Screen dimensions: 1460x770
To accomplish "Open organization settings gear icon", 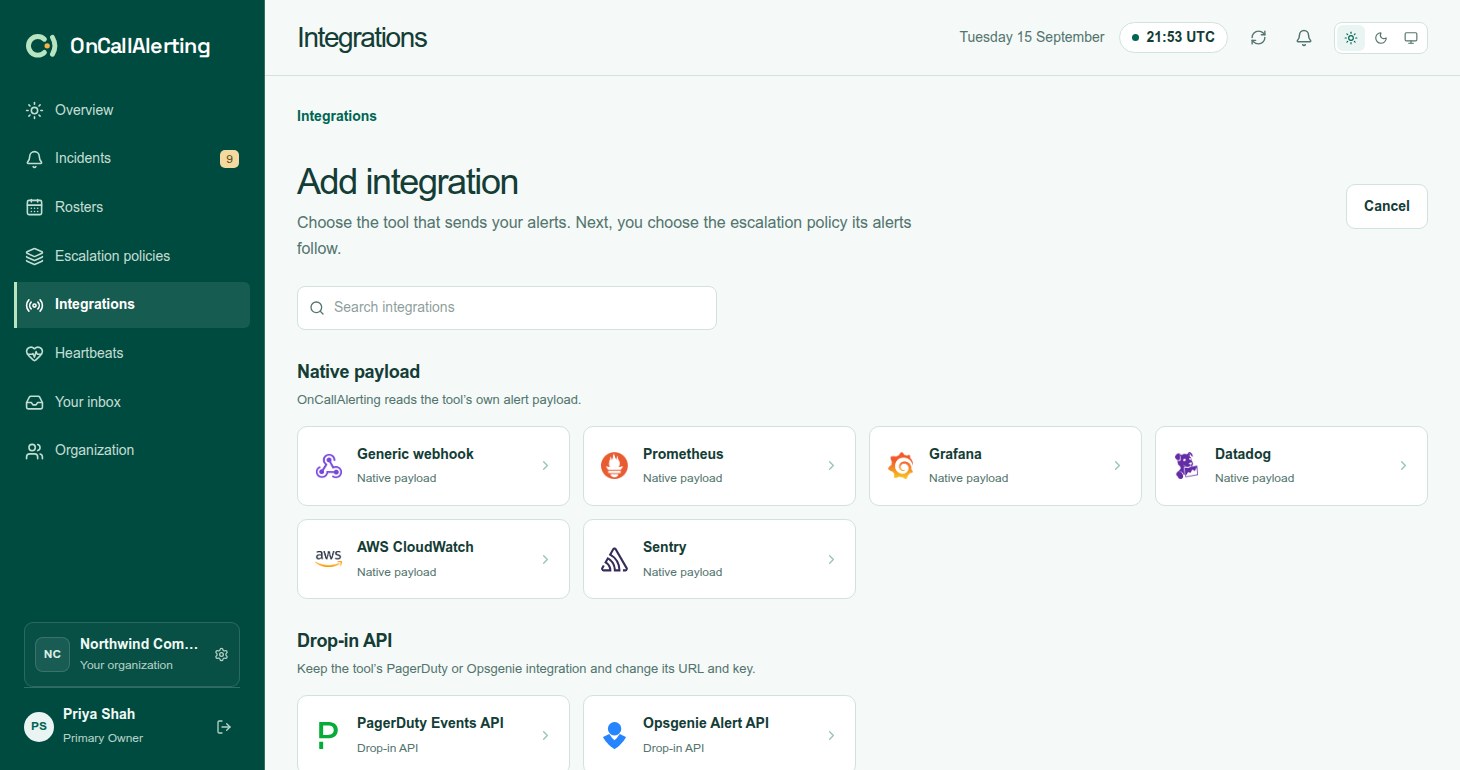I will click(x=222, y=654).
